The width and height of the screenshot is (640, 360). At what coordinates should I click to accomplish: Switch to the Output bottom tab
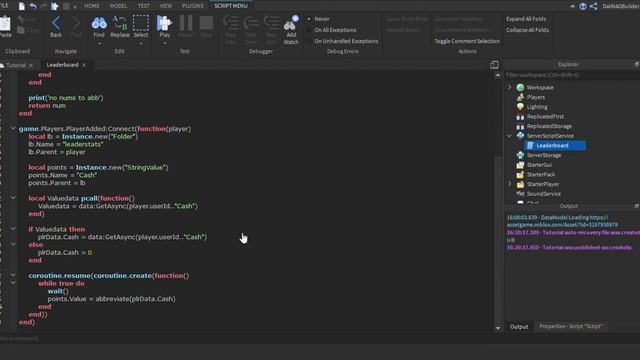tap(519, 327)
